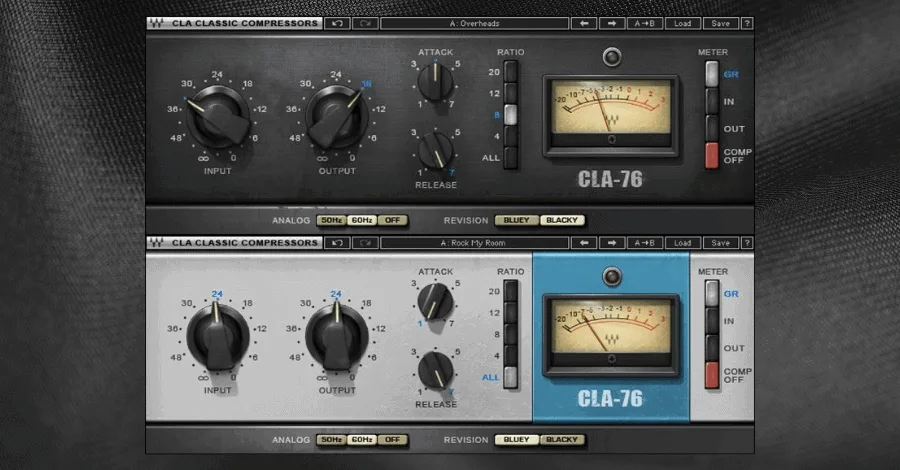Select ratio 8 on Bluey CLA-76
The width and height of the screenshot is (900, 470).
510,334
